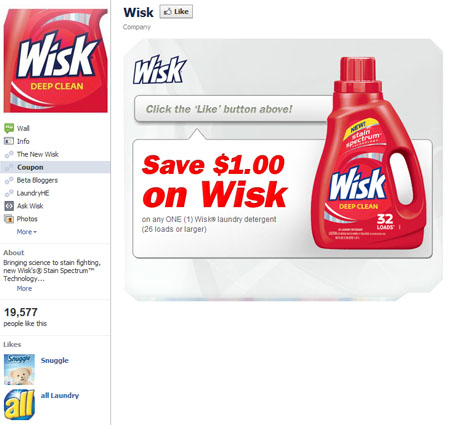This screenshot has width=450, height=425.
Task: Click The New Wisk tab icon
Action: click(9, 154)
